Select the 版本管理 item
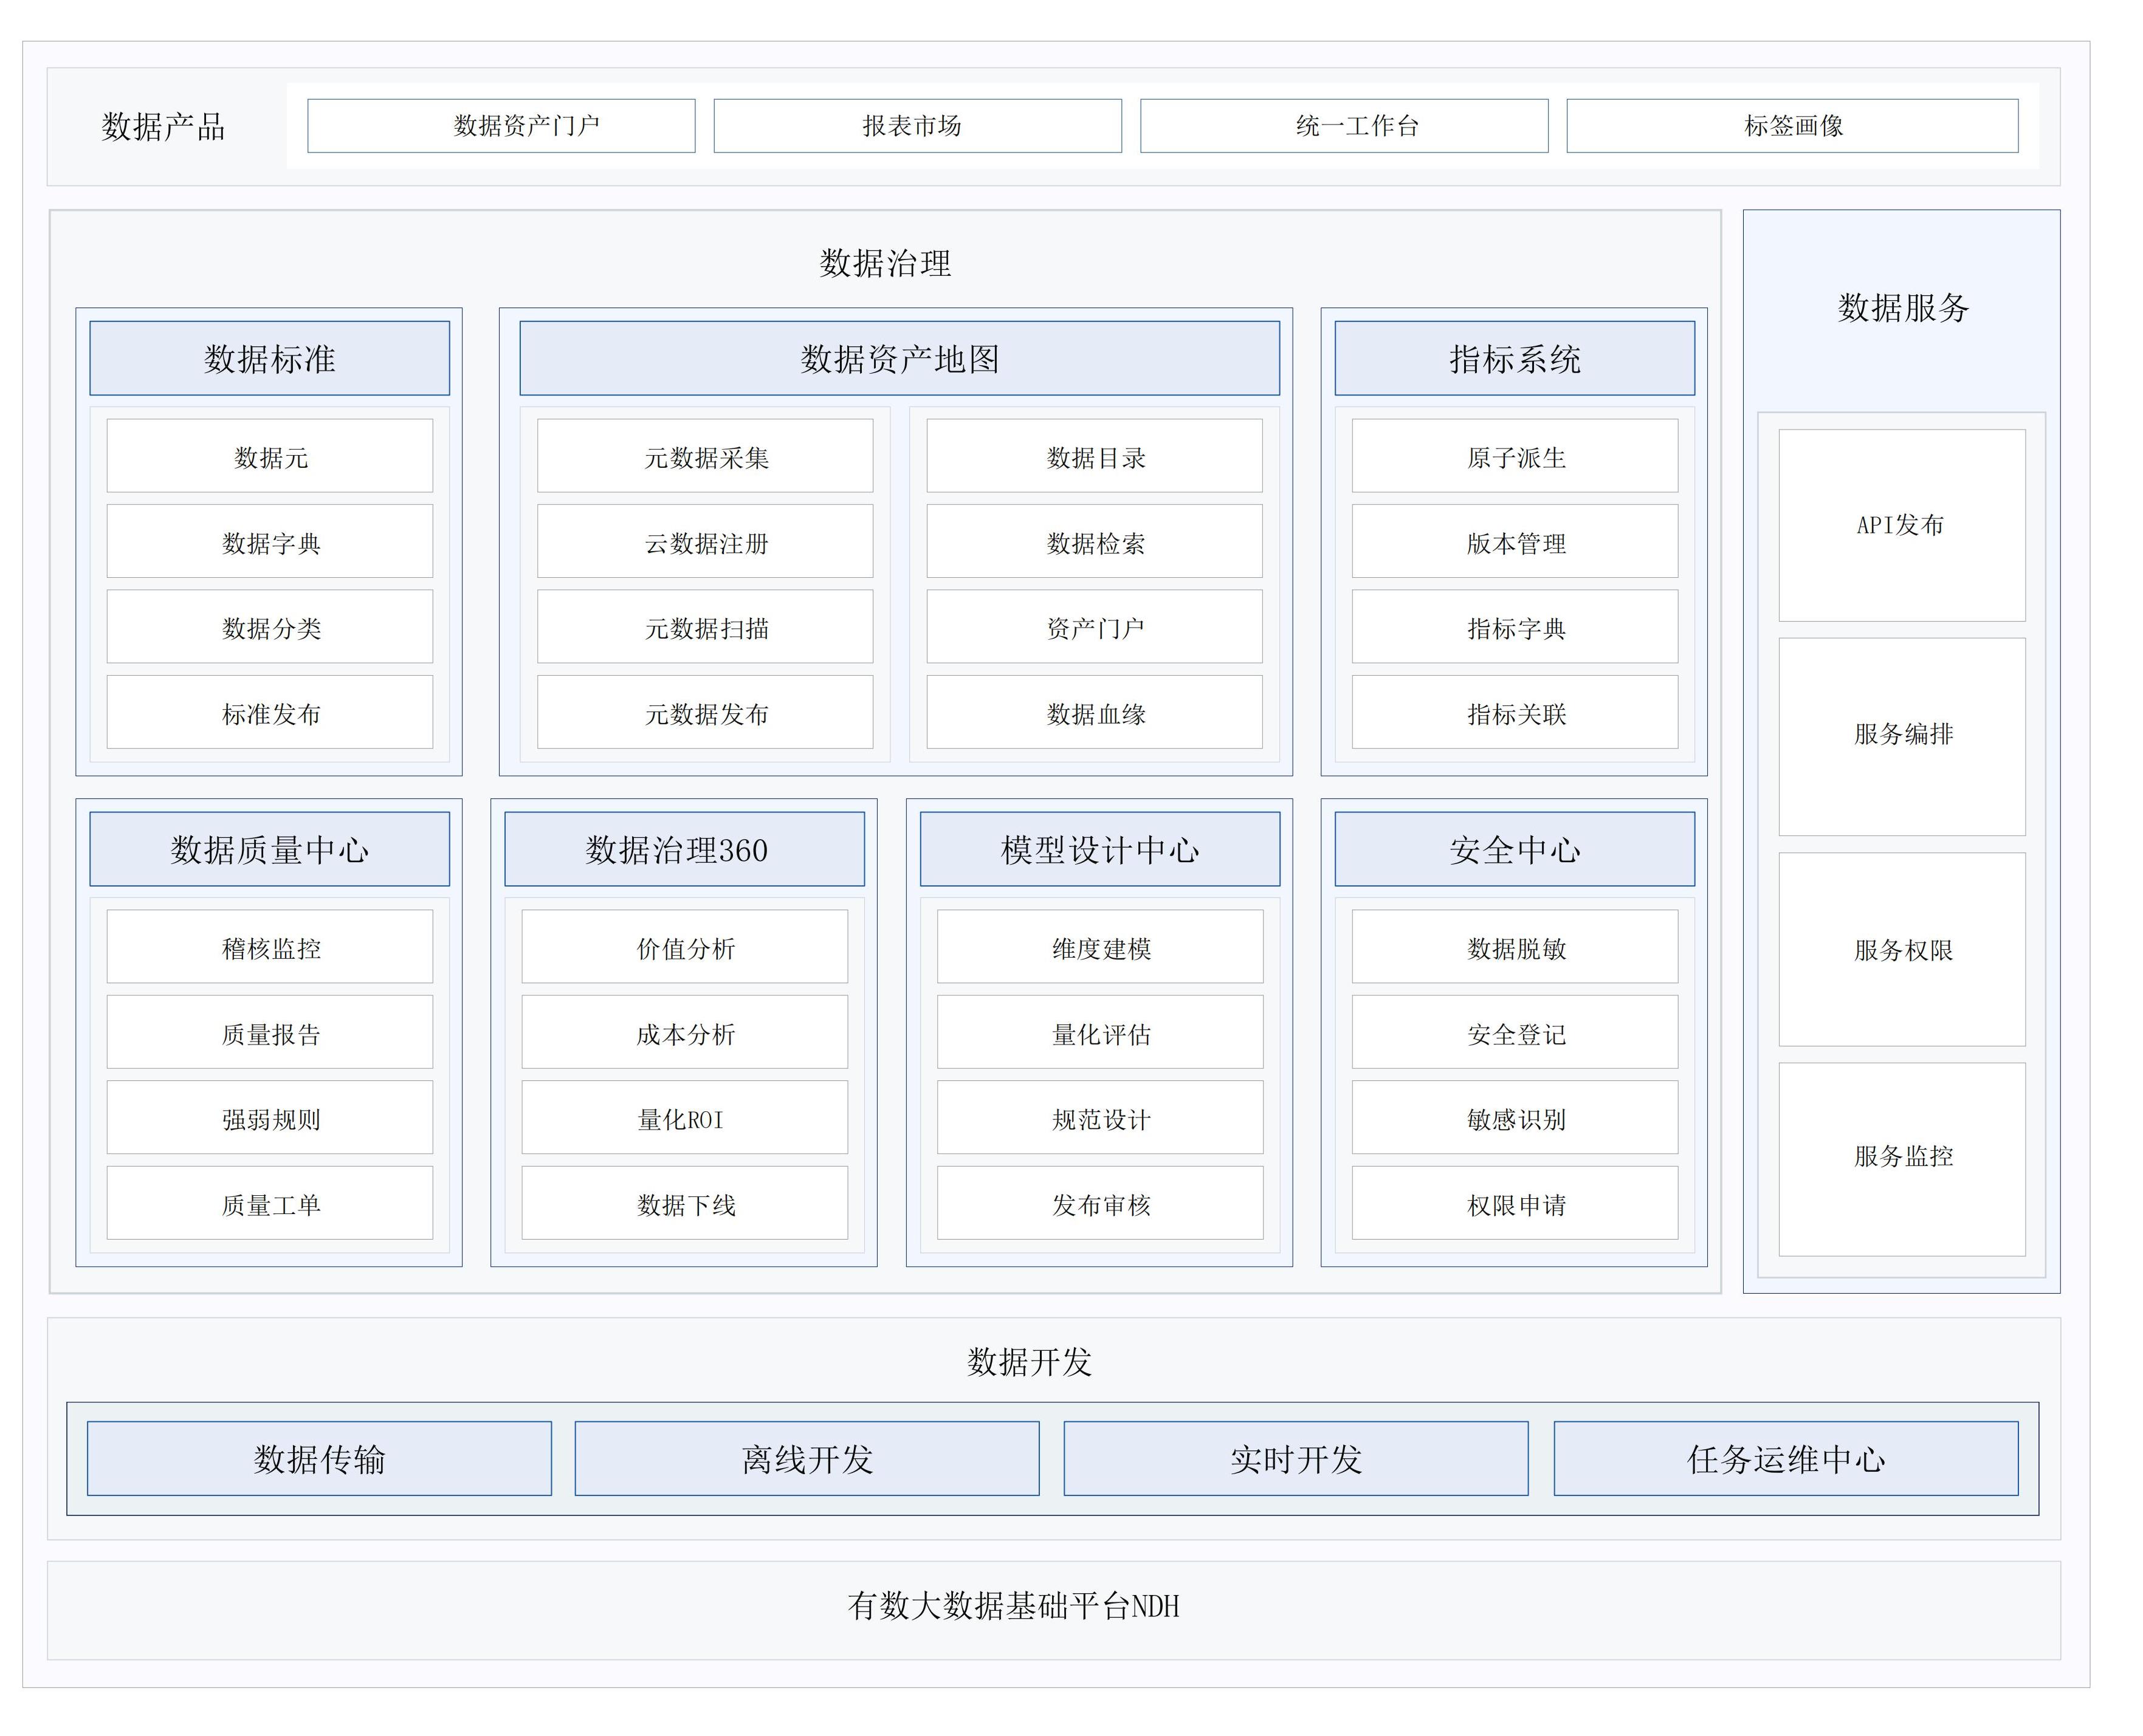 [x=1515, y=541]
